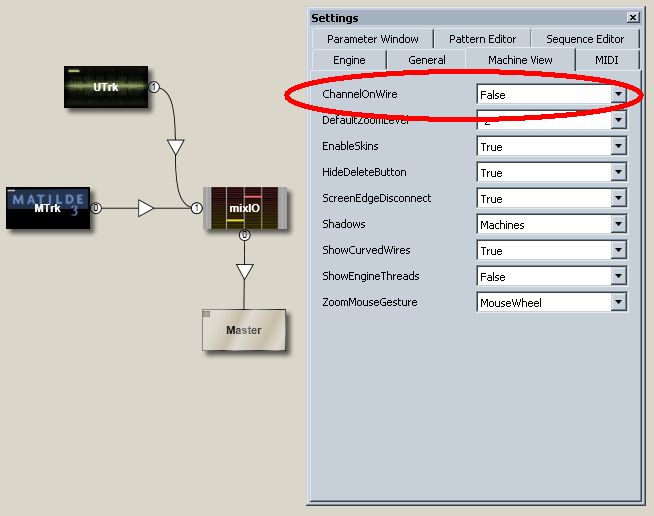Open the ChannelOnWire dropdown

tap(618, 95)
